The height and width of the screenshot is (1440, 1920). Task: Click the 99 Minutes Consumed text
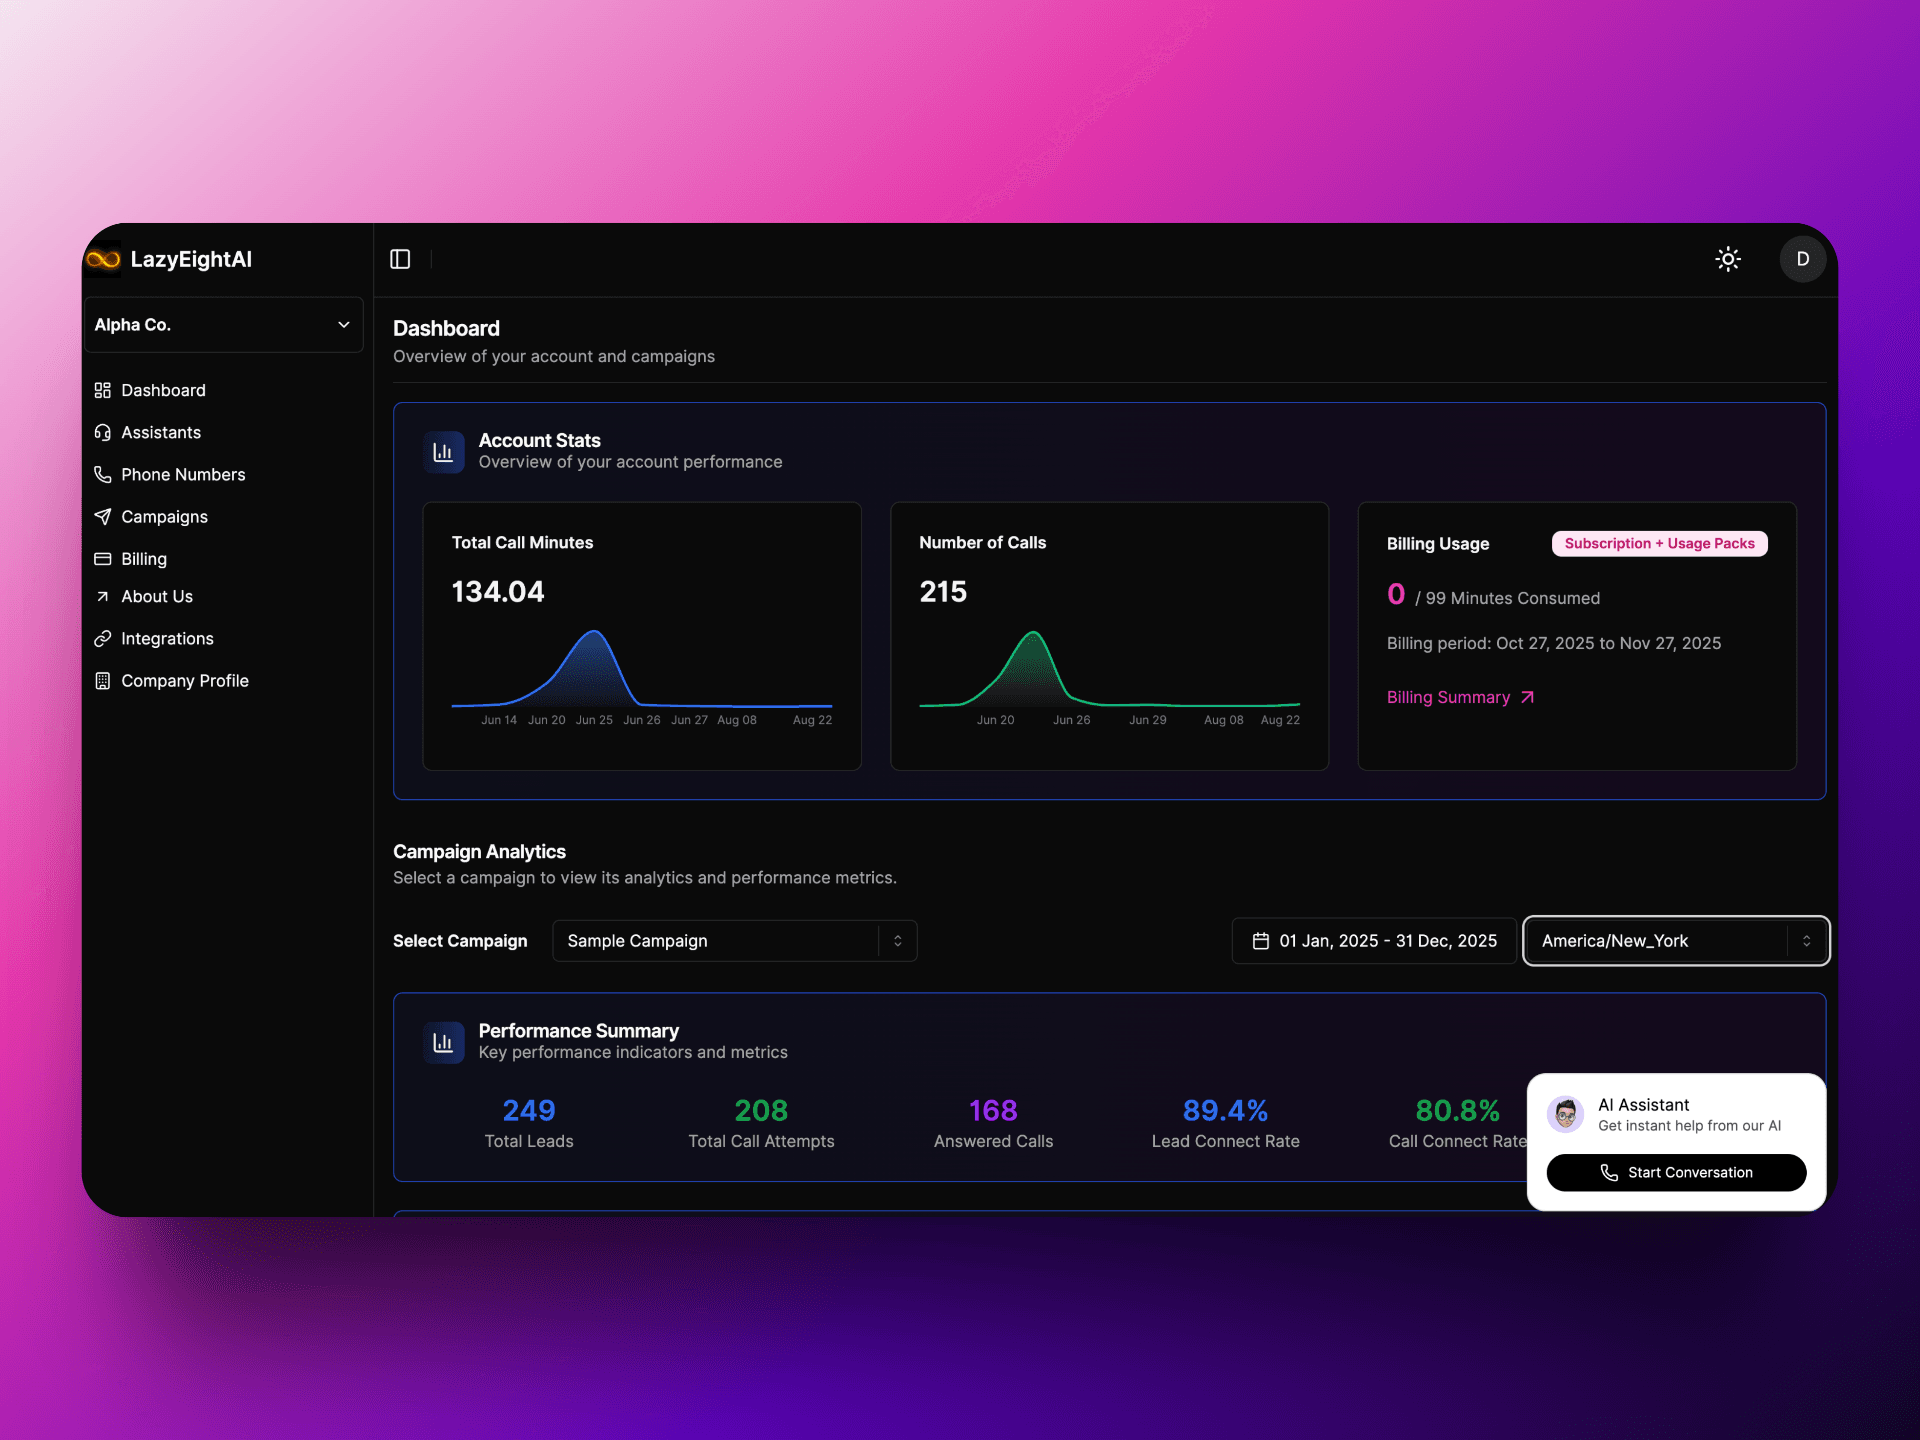1507,598
